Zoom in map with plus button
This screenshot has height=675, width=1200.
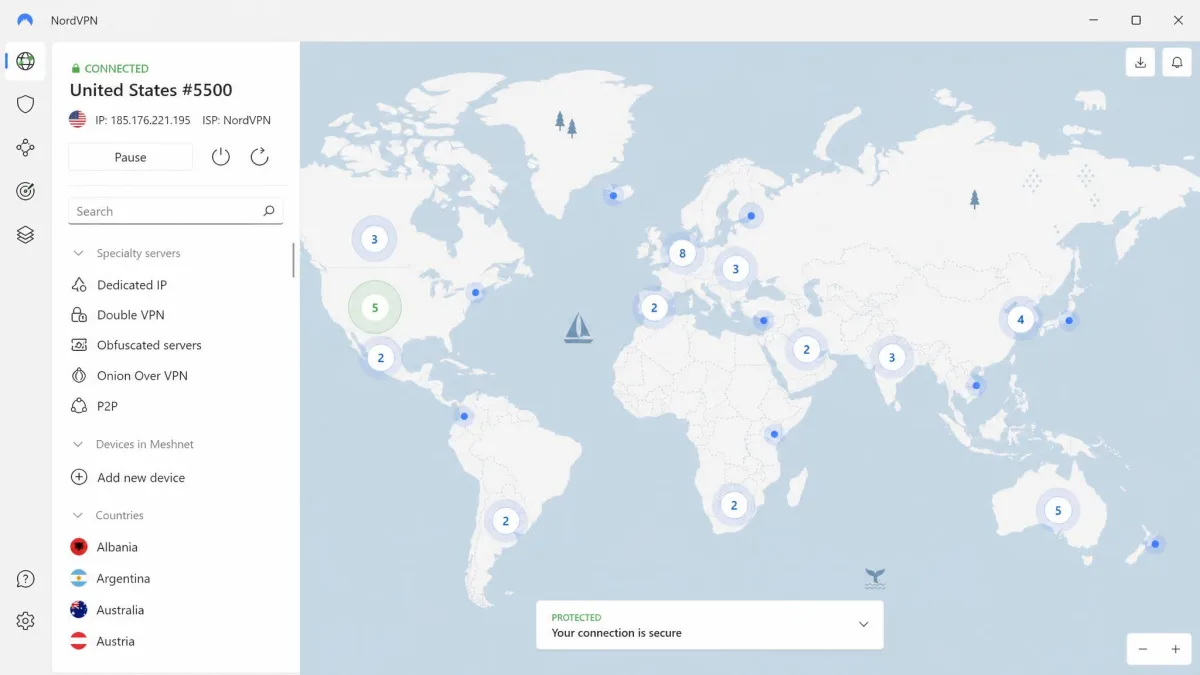point(1176,649)
